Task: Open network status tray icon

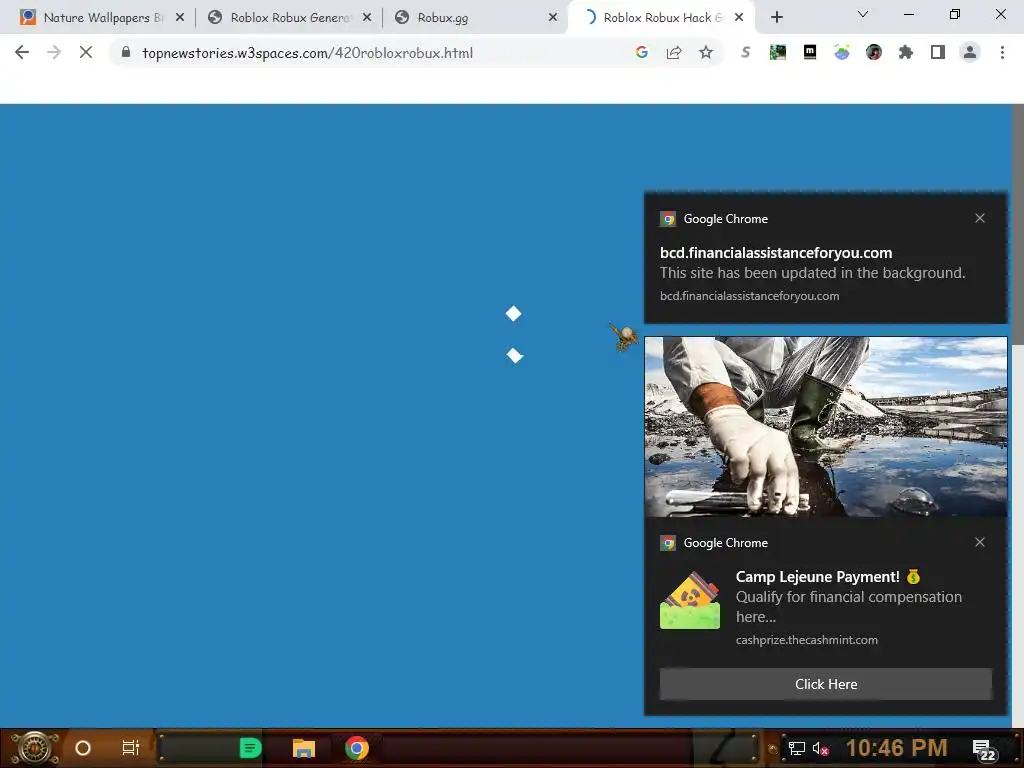Action: point(796,748)
